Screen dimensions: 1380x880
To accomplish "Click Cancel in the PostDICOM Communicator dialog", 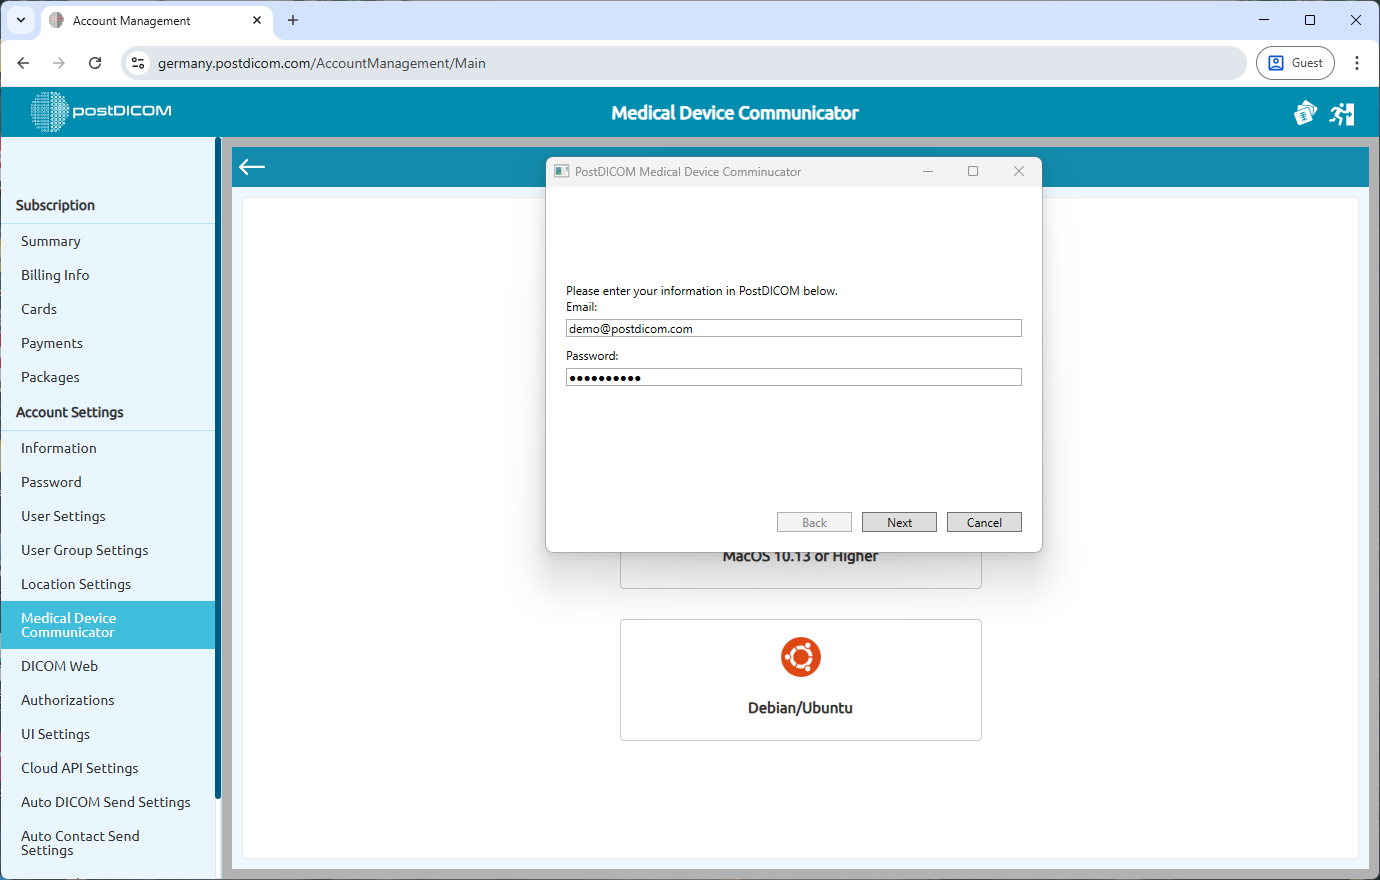I will 984,521.
